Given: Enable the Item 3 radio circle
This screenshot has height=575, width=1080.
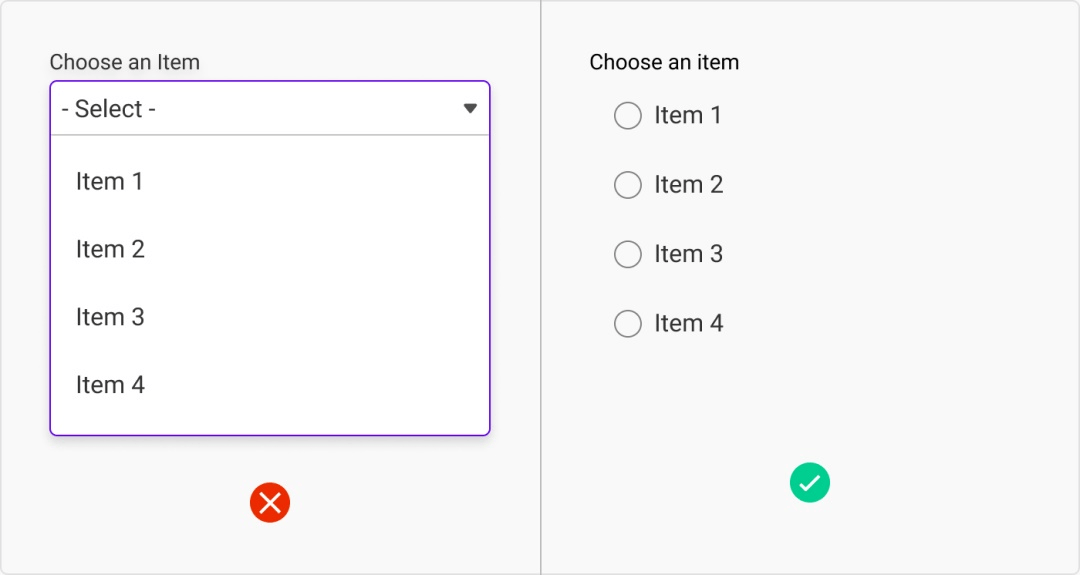Looking at the screenshot, I should [627, 254].
